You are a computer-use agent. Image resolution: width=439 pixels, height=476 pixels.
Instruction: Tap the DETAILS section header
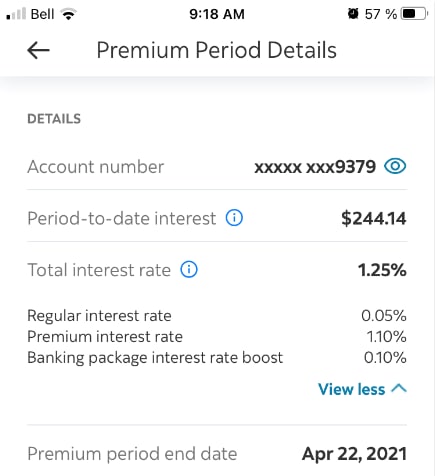click(x=54, y=119)
